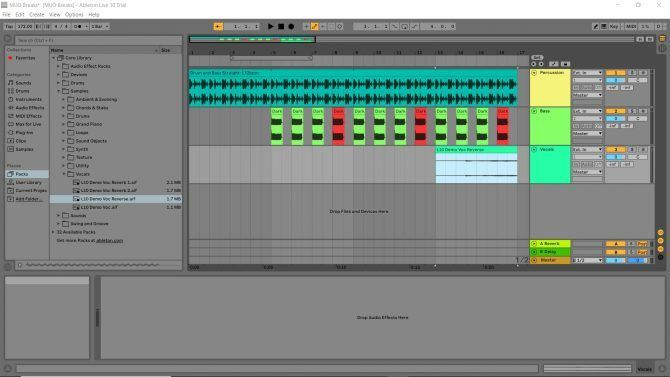Click the Stop button in transport

tap(281, 27)
